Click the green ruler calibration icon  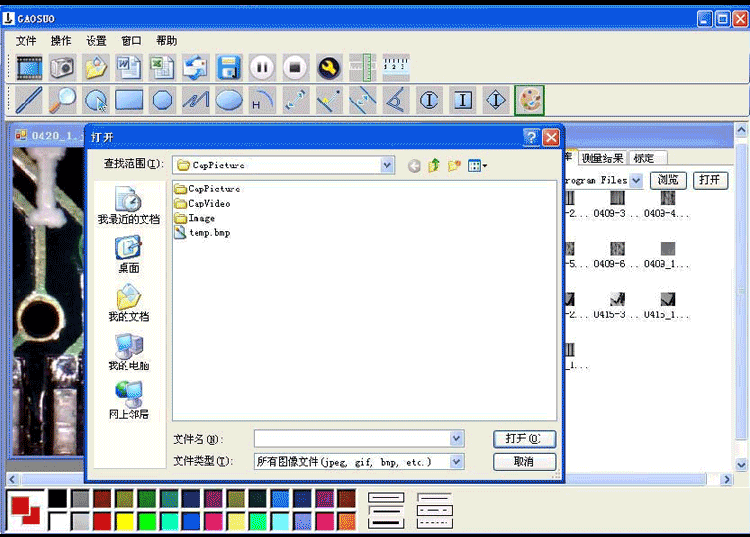[x=362, y=67]
